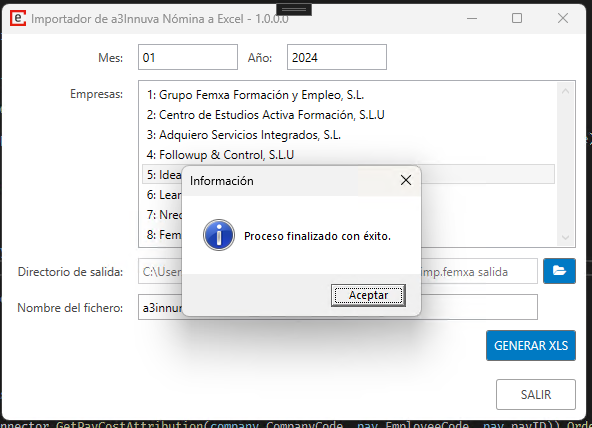Click the 'Proceso finalizado con éxito.' message
Screen dimensions: 592x428
(317, 236)
